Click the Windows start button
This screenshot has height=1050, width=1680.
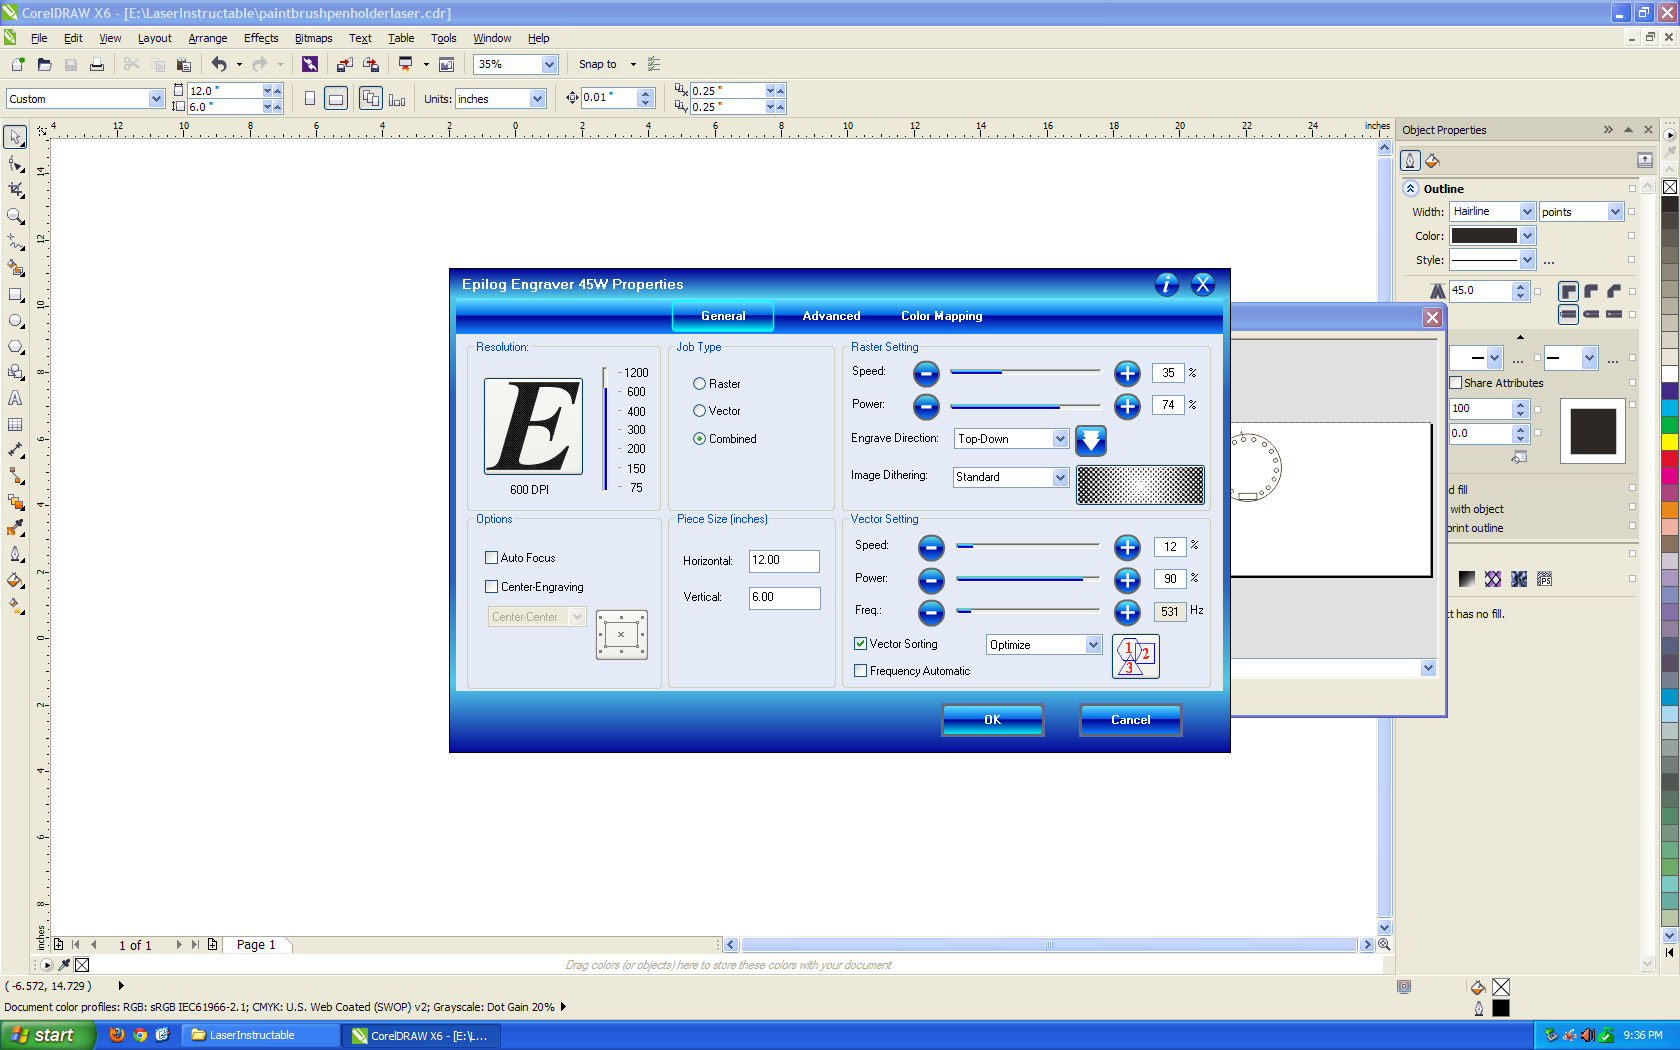tap(47, 1035)
